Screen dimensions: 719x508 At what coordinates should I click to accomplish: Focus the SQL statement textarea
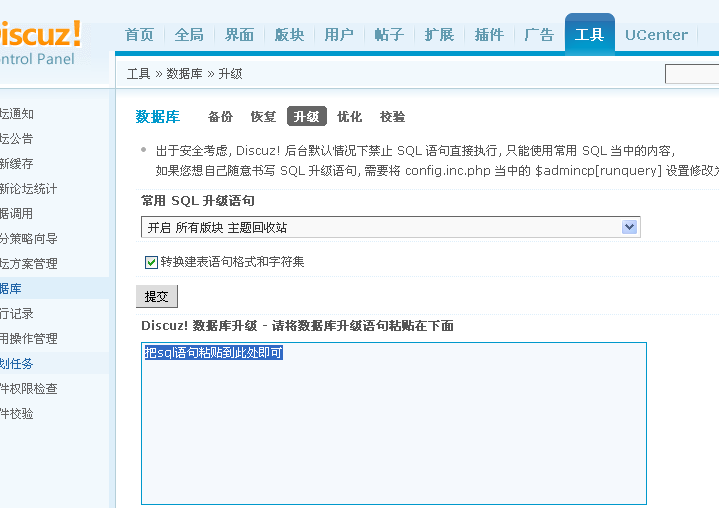[x=394, y=423]
